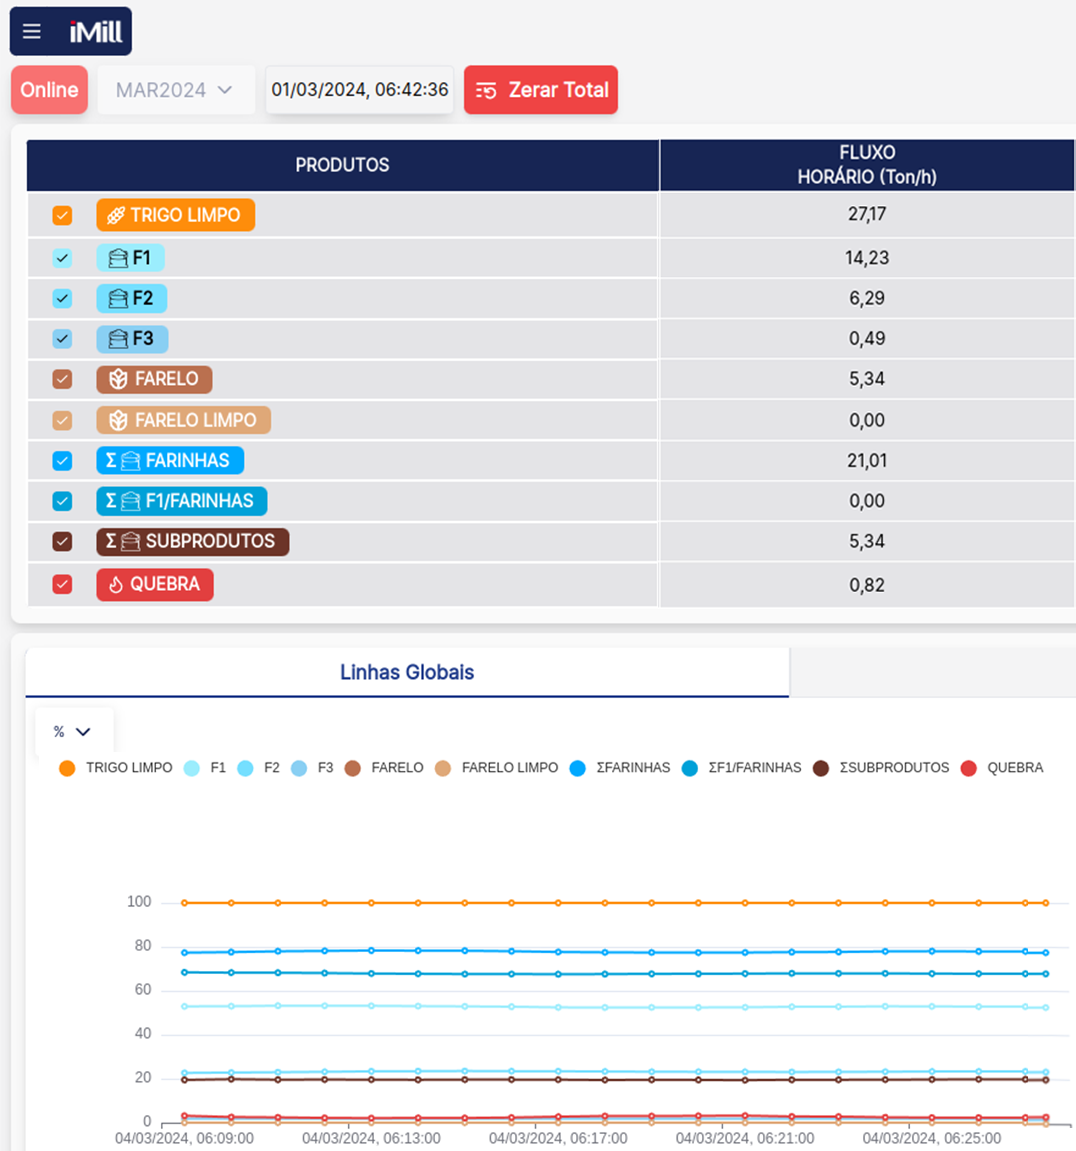Open the hamburger menu icon
Image resolution: width=1076 pixels, height=1151 pixels.
pos(32,32)
